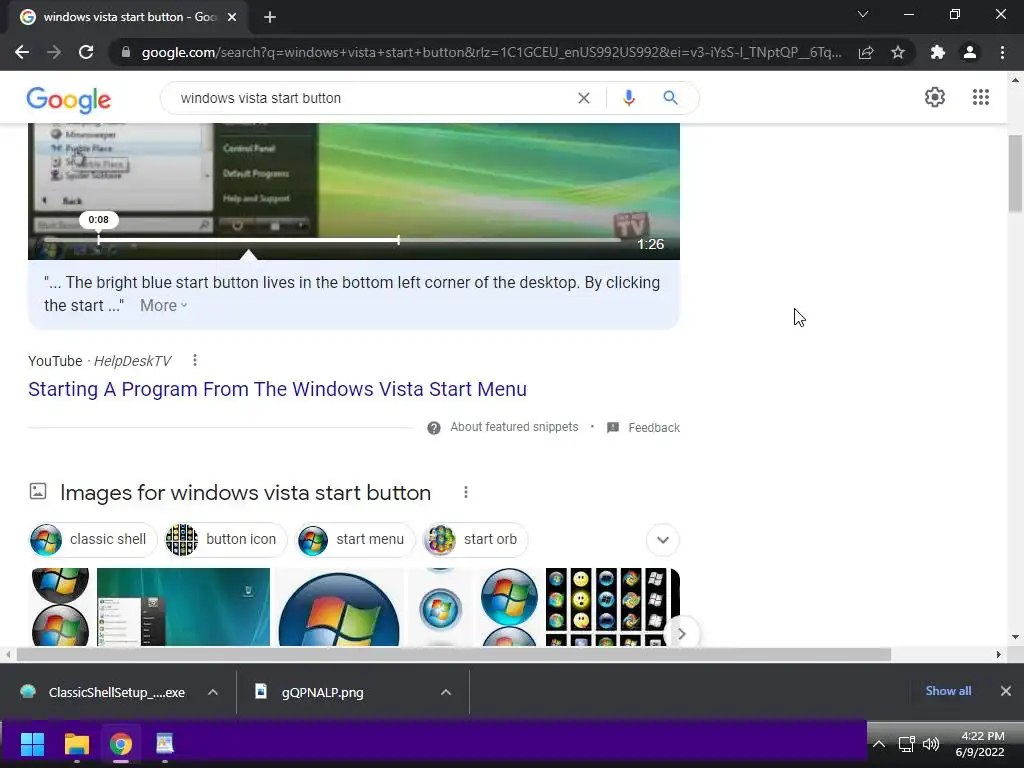Filter images by start menu
The width and height of the screenshot is (1024, 768).
click(355, 539)
